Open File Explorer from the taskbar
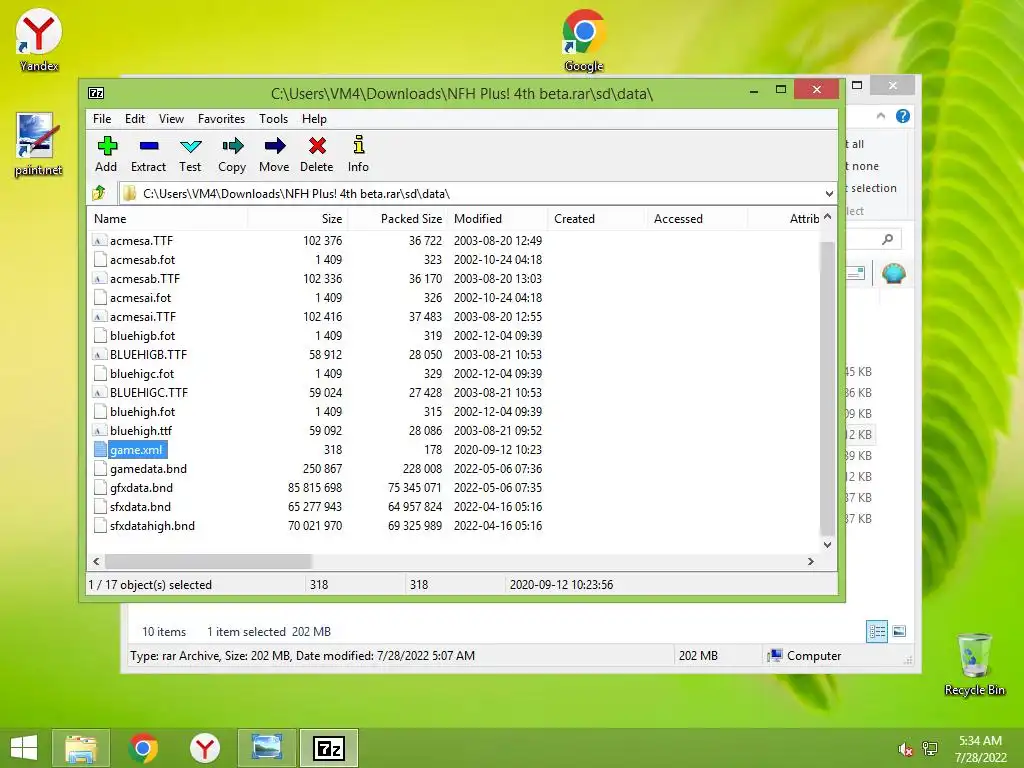The image size is (1024, 768). point(81,748)
